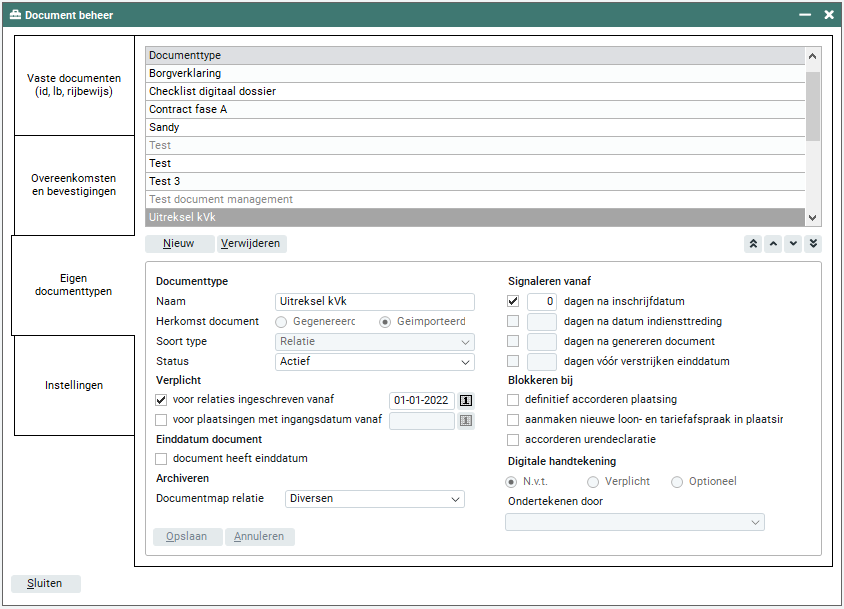Check 'definitief accorderen plaatsing' option
The width and height of the screenshot is (844, 609).
[513, 400]
